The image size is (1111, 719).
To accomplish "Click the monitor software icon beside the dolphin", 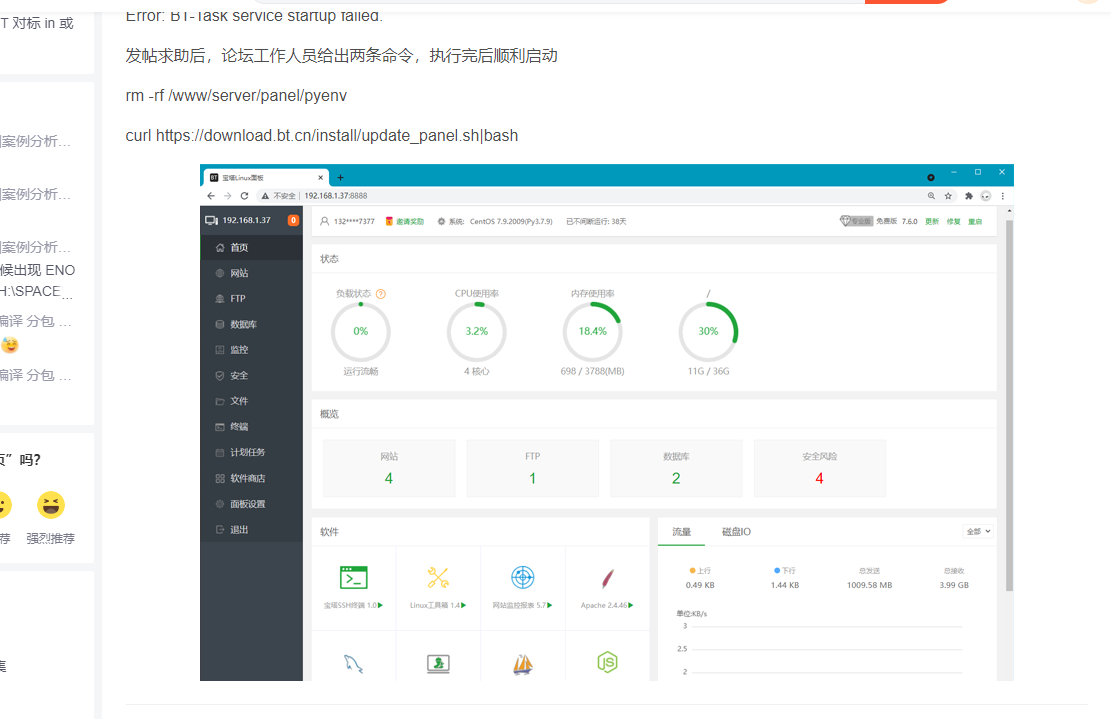I will 438,664.
